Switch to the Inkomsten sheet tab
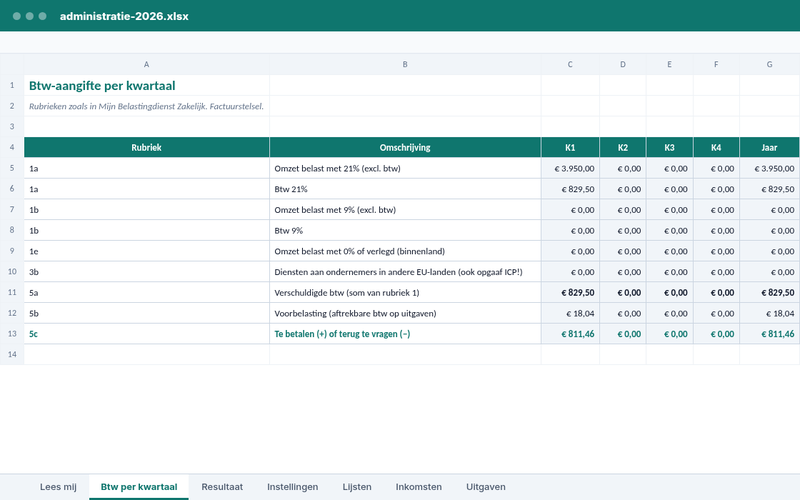This screenshot has height=500, width=800. coord(418,487)
